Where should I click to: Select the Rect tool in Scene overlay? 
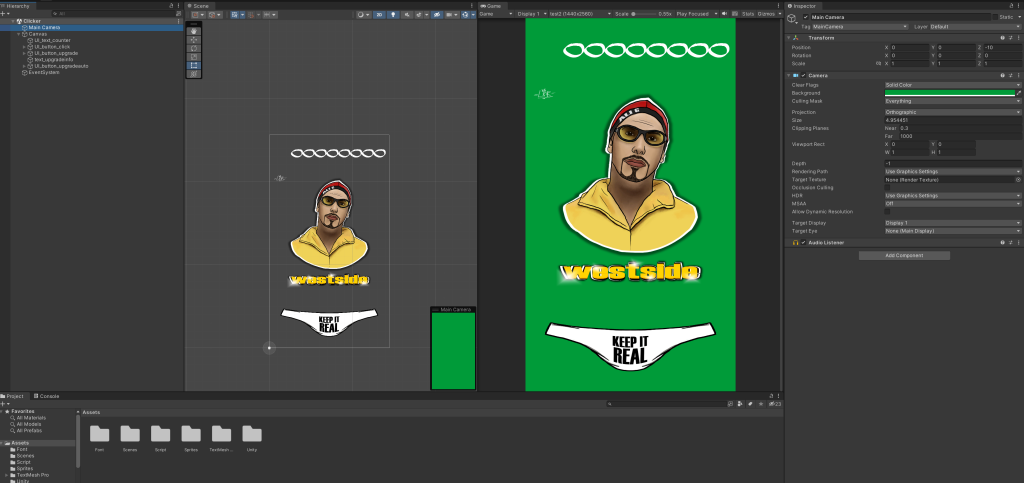click(x=194, y=65)
